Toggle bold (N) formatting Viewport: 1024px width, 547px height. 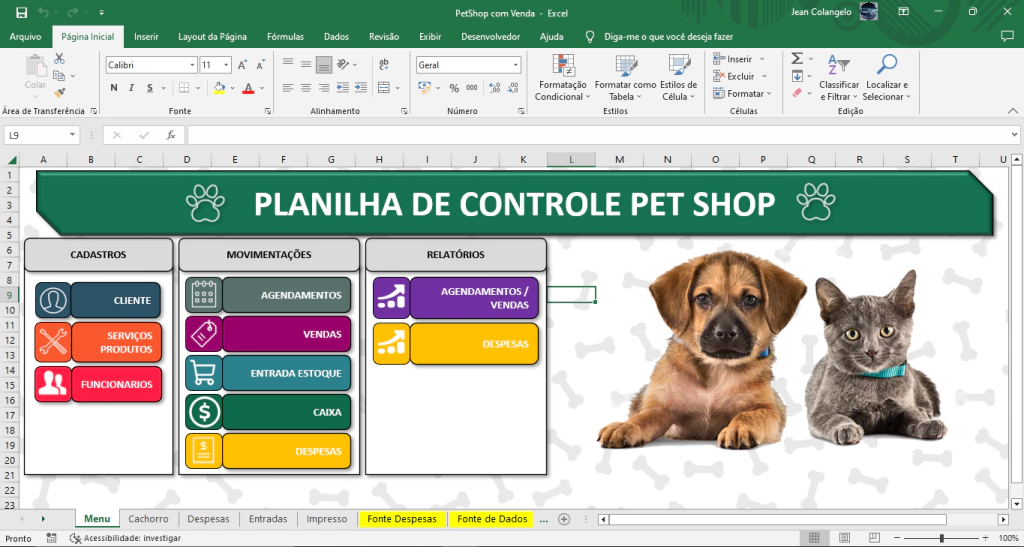(x=114, y=88)
